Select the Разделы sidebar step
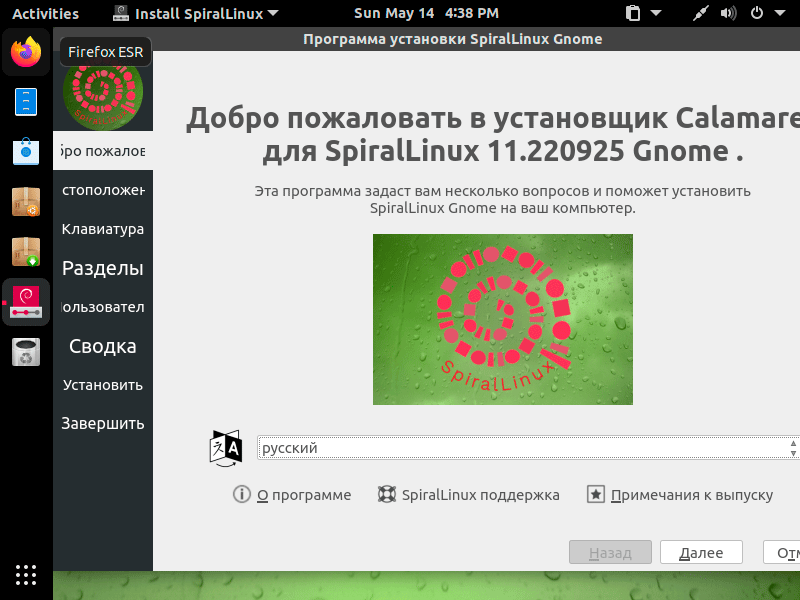Viewport: 800px width, 600px height. pos(103,268)
